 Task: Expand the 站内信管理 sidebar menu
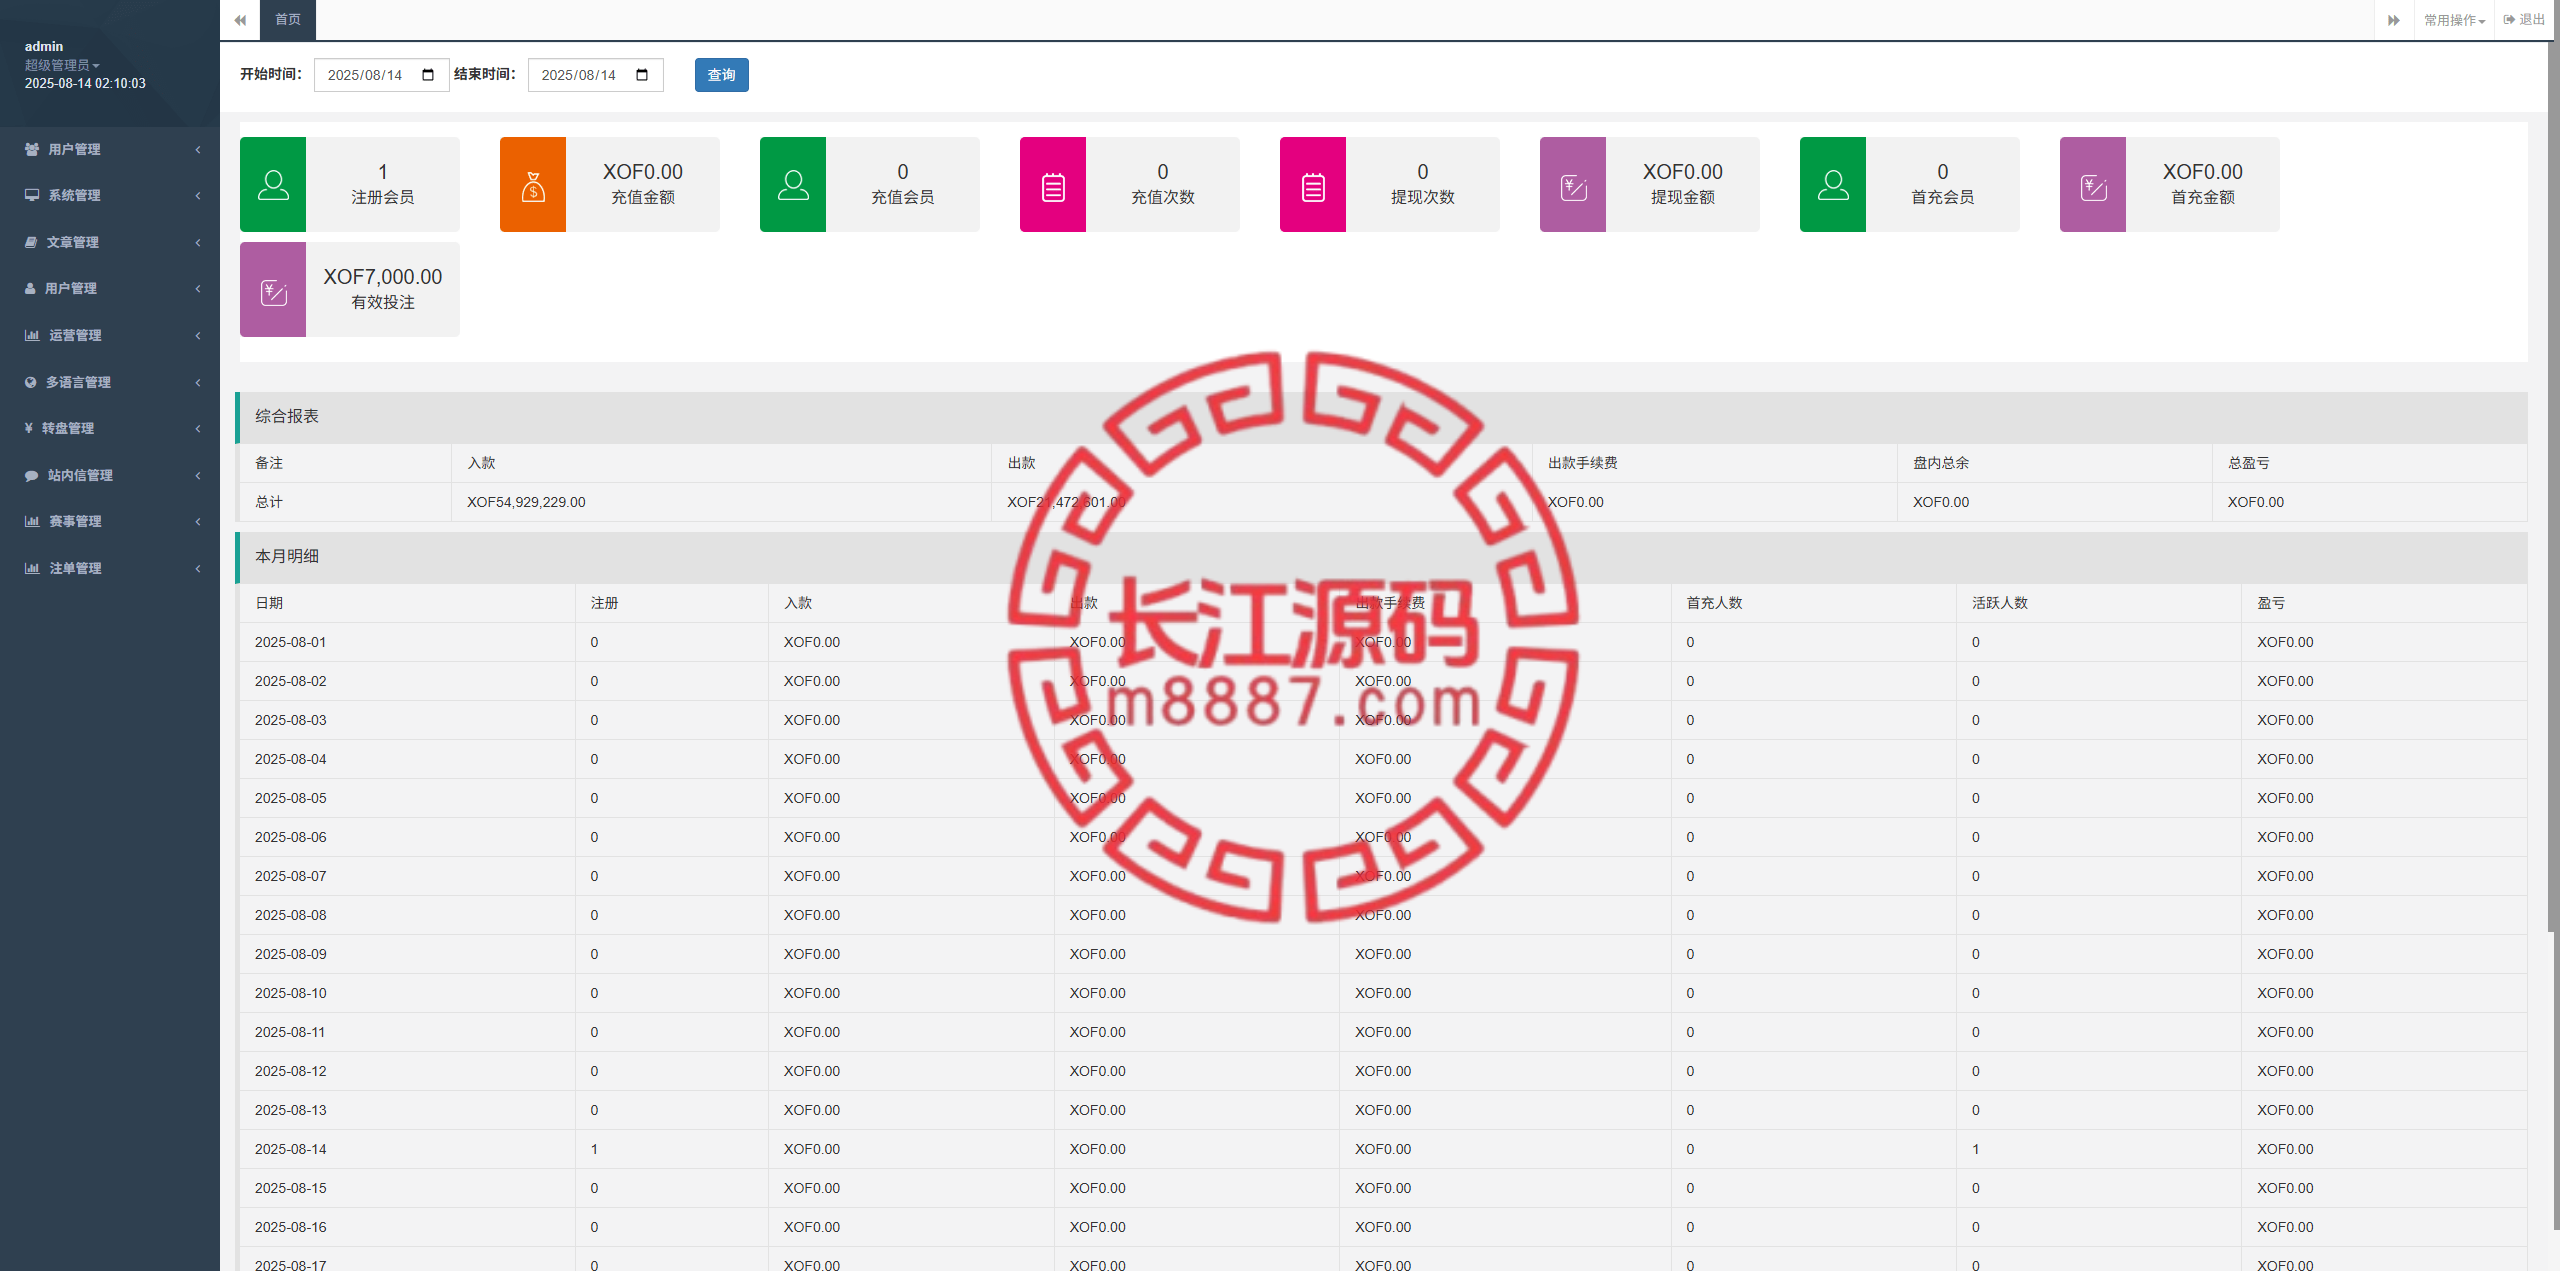coord(110,475)
